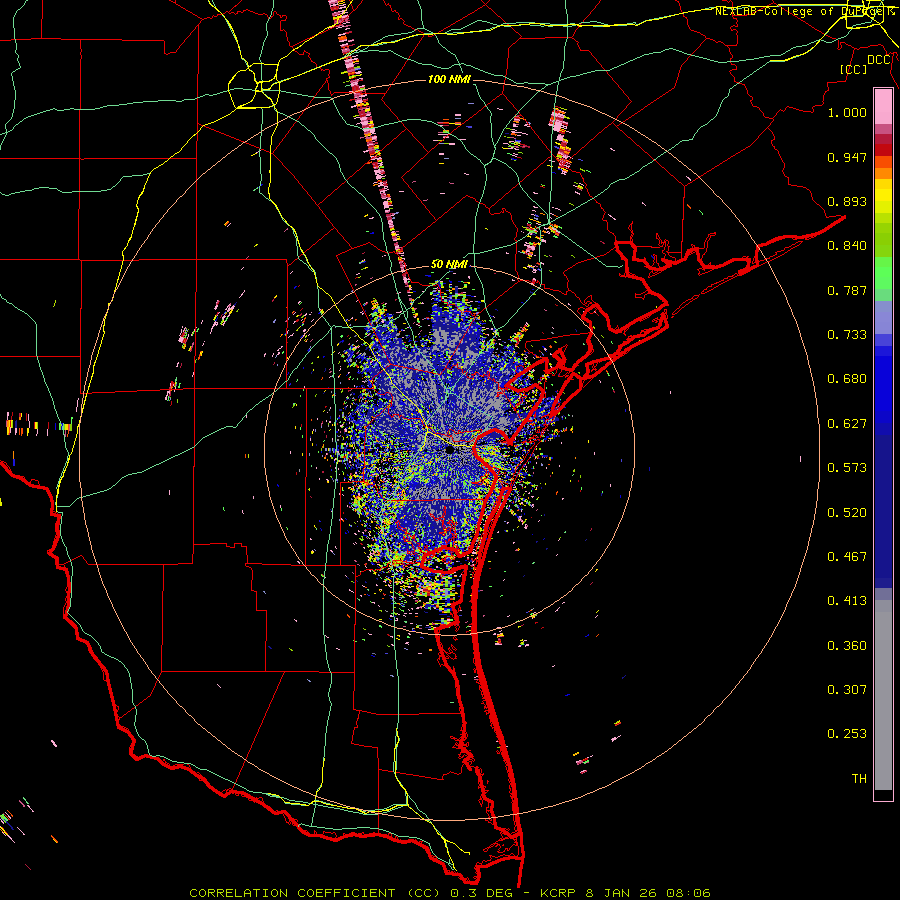Image resolution: width=900 pixels, height=900 pixels.
Task: Click the 0.467 color scale label
Action: [847, 557]
